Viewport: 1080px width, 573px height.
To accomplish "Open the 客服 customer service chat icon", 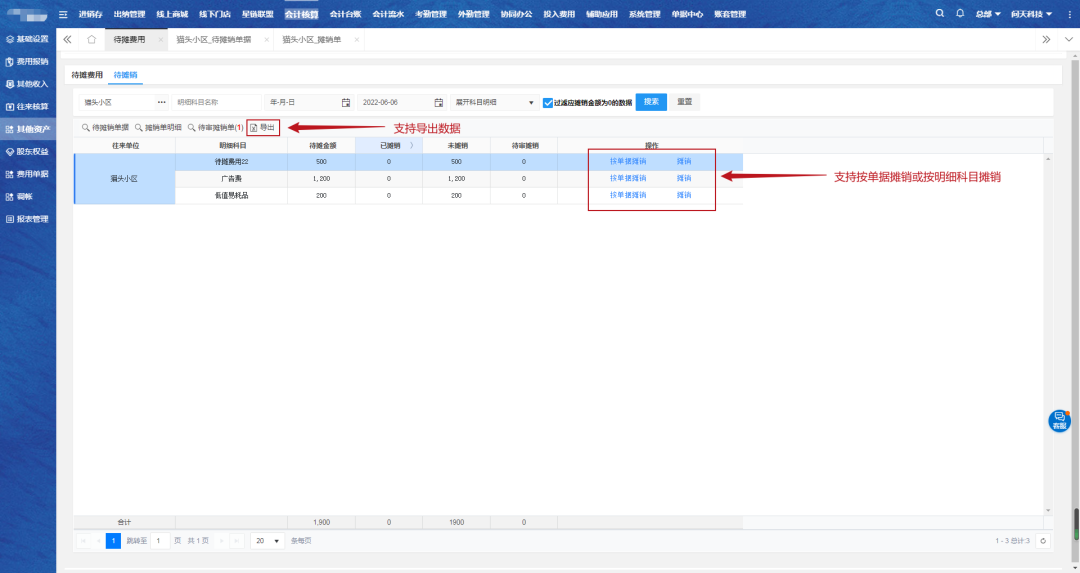I will (x=1059, y=421).
